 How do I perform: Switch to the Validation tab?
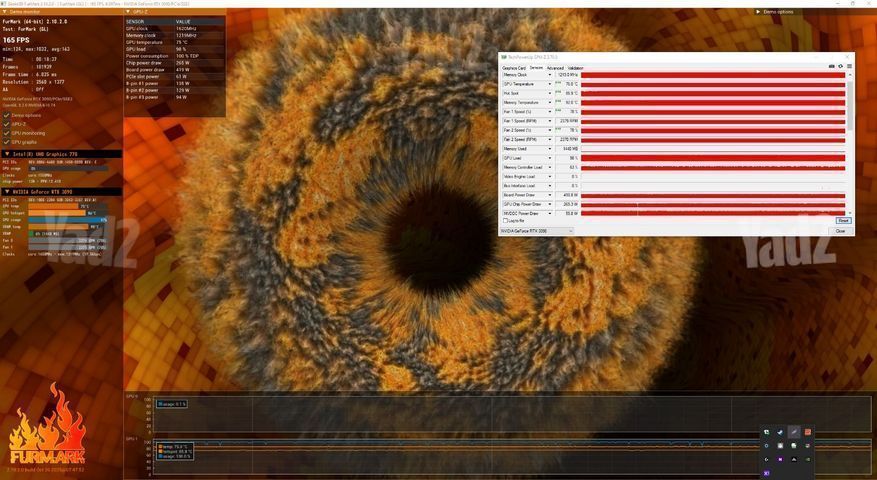click(576, 68)
